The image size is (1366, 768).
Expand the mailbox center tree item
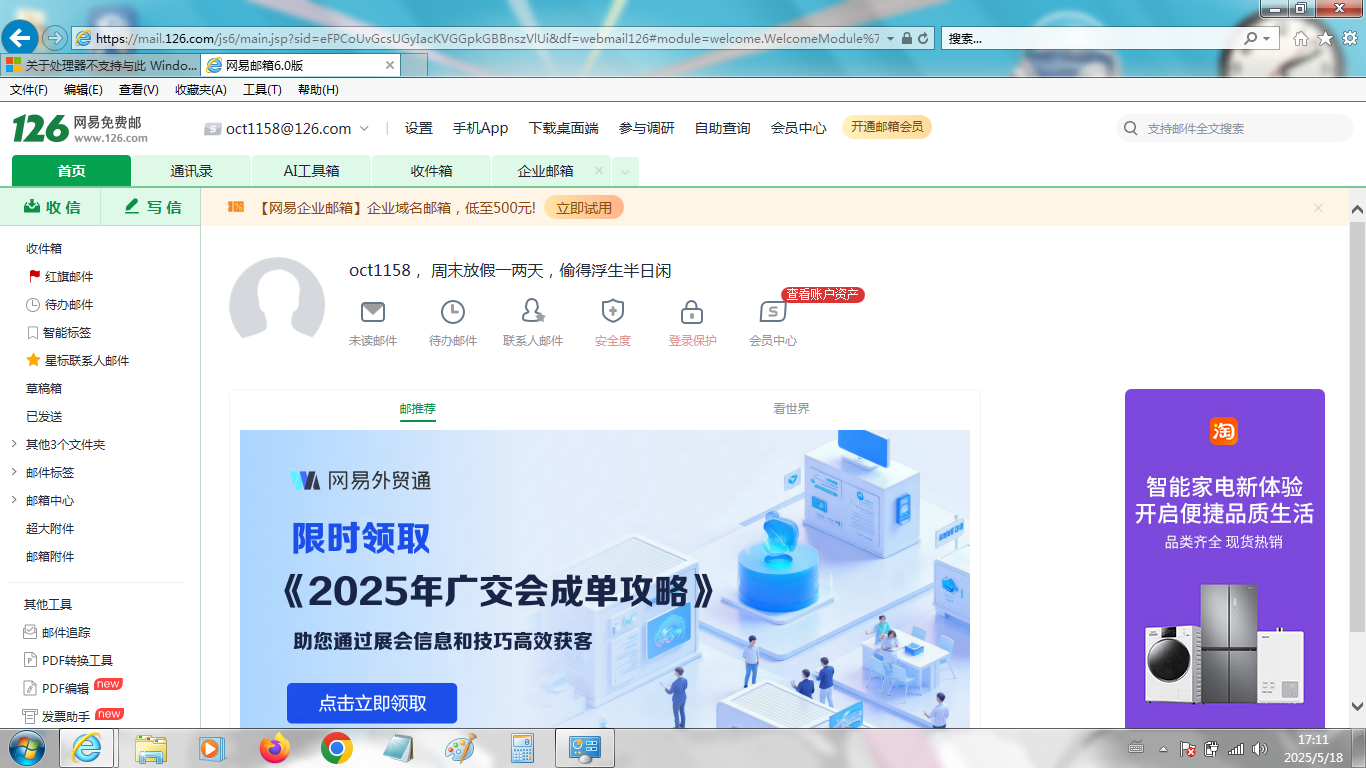click(13, 500)
